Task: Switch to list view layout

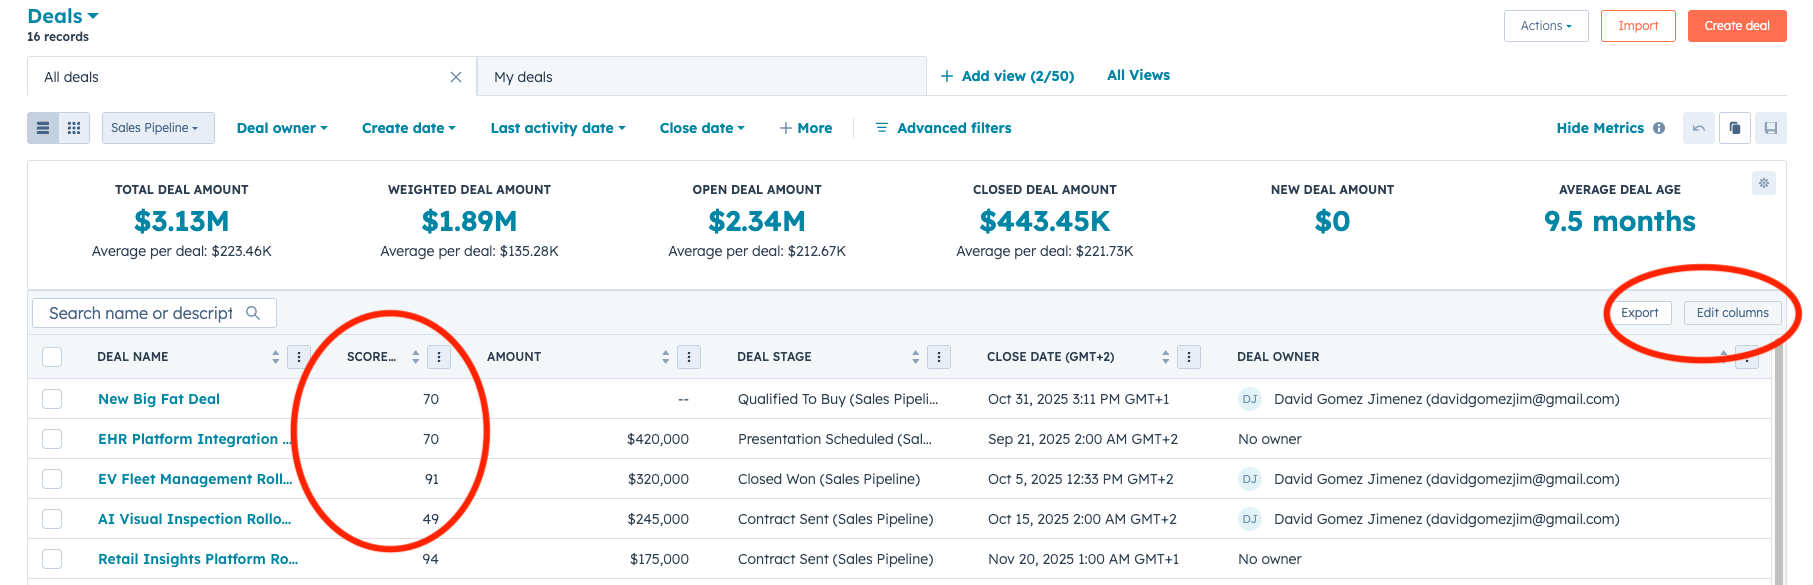Action: pos(43,128)
